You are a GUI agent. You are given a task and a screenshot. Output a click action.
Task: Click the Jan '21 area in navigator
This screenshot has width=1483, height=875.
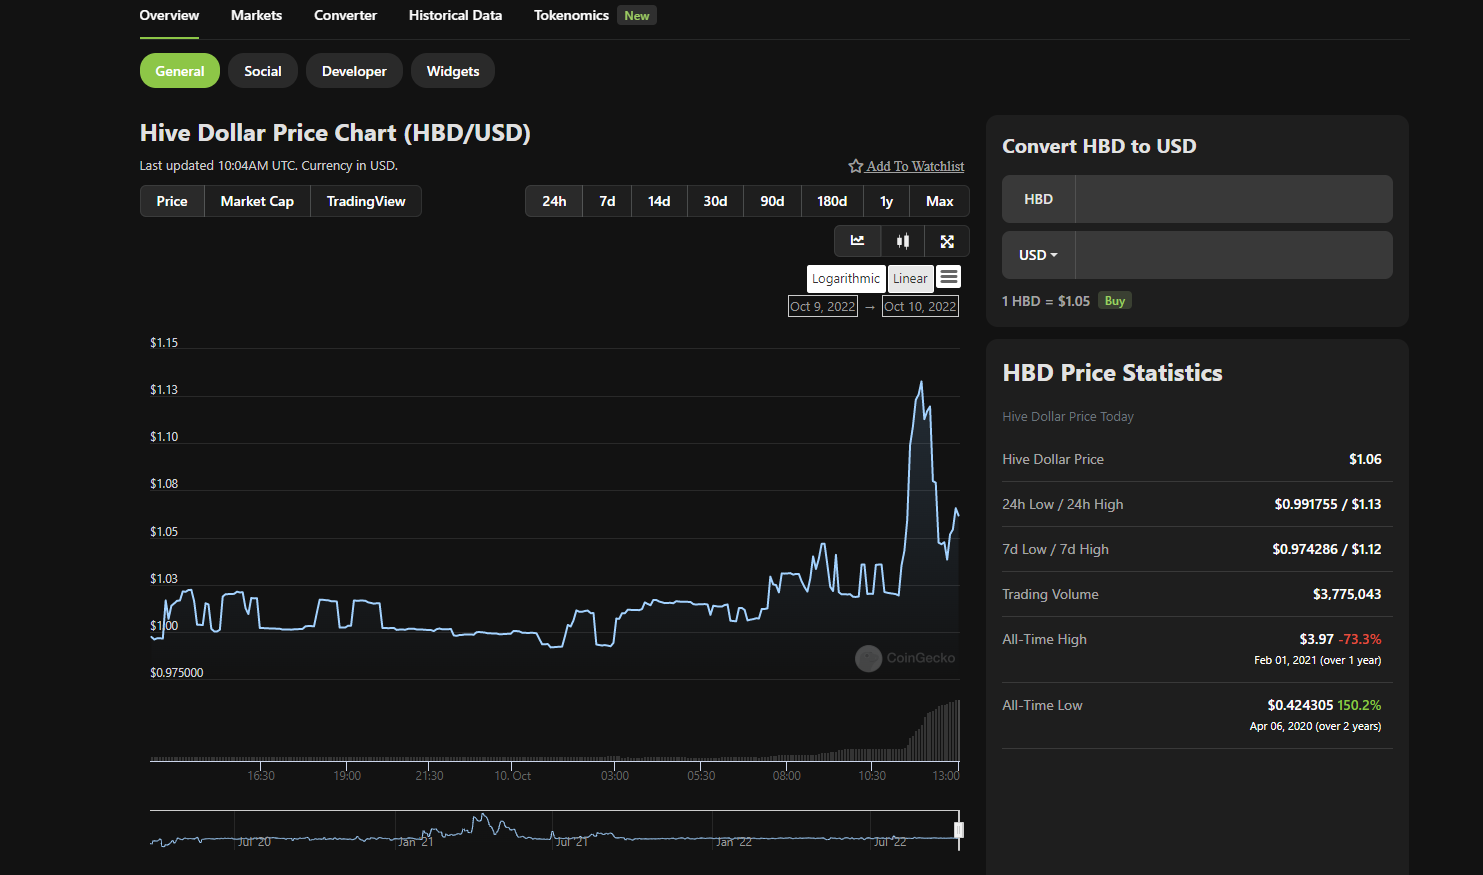[415, 841]
